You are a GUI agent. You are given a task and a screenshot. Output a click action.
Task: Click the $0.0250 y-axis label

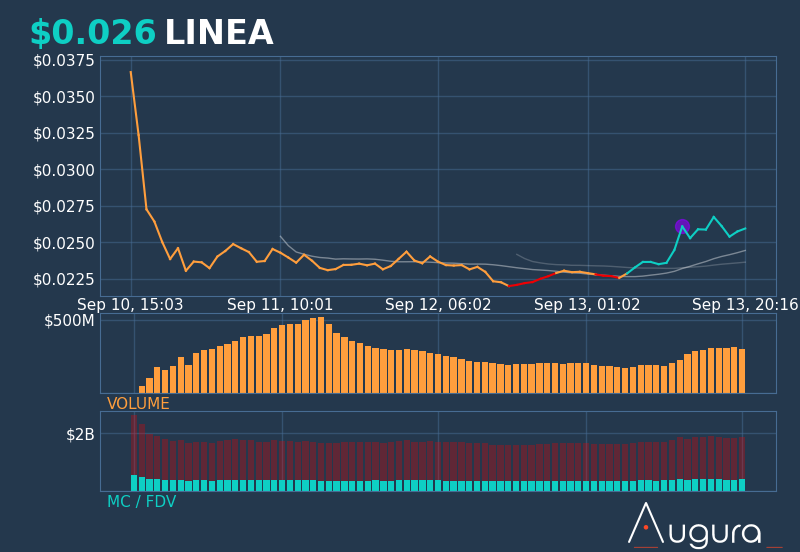[x=64, y=243]
